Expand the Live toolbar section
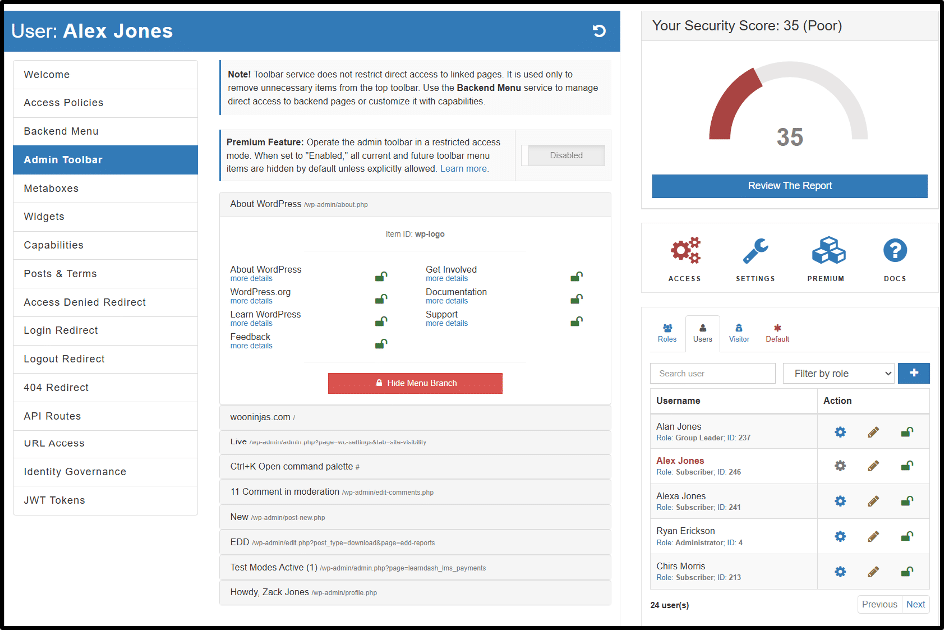This screenshot has width=944, height=630. [x=415, y=442]
